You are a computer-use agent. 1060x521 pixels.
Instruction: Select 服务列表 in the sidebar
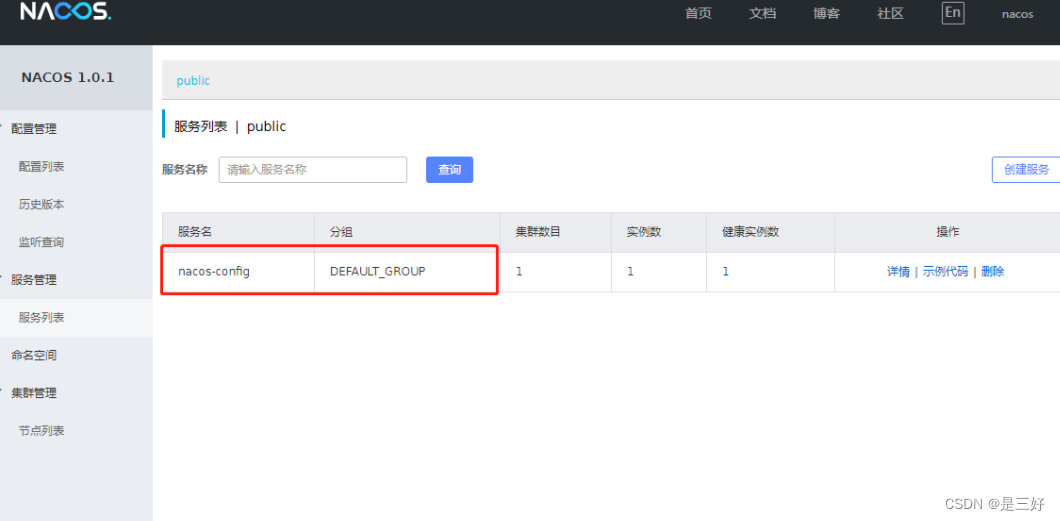41,318
